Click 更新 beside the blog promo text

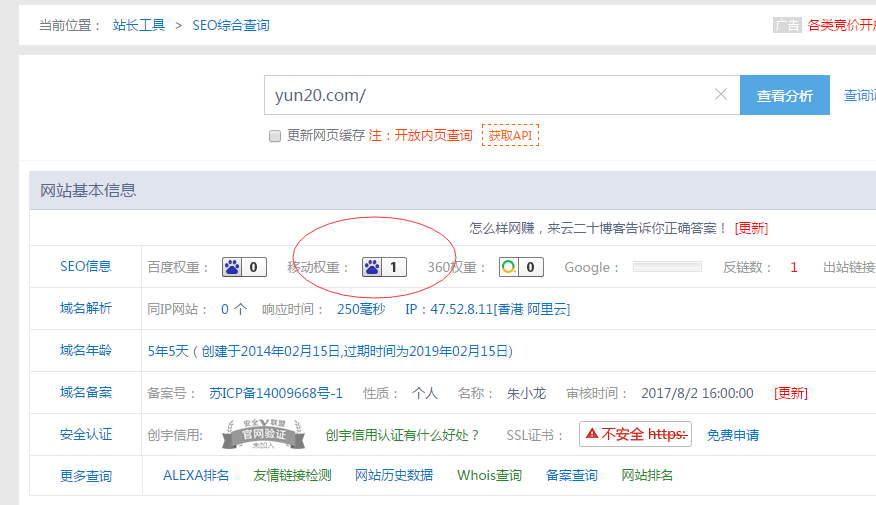pos(751,228)
